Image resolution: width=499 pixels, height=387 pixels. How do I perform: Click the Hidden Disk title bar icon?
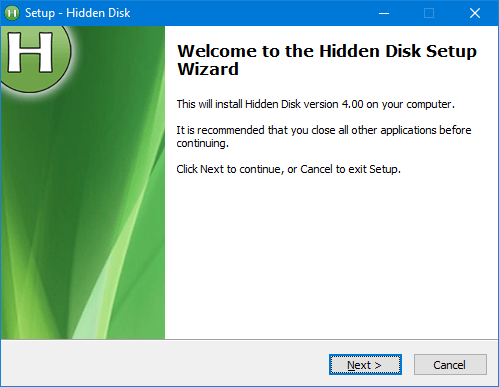12,13
